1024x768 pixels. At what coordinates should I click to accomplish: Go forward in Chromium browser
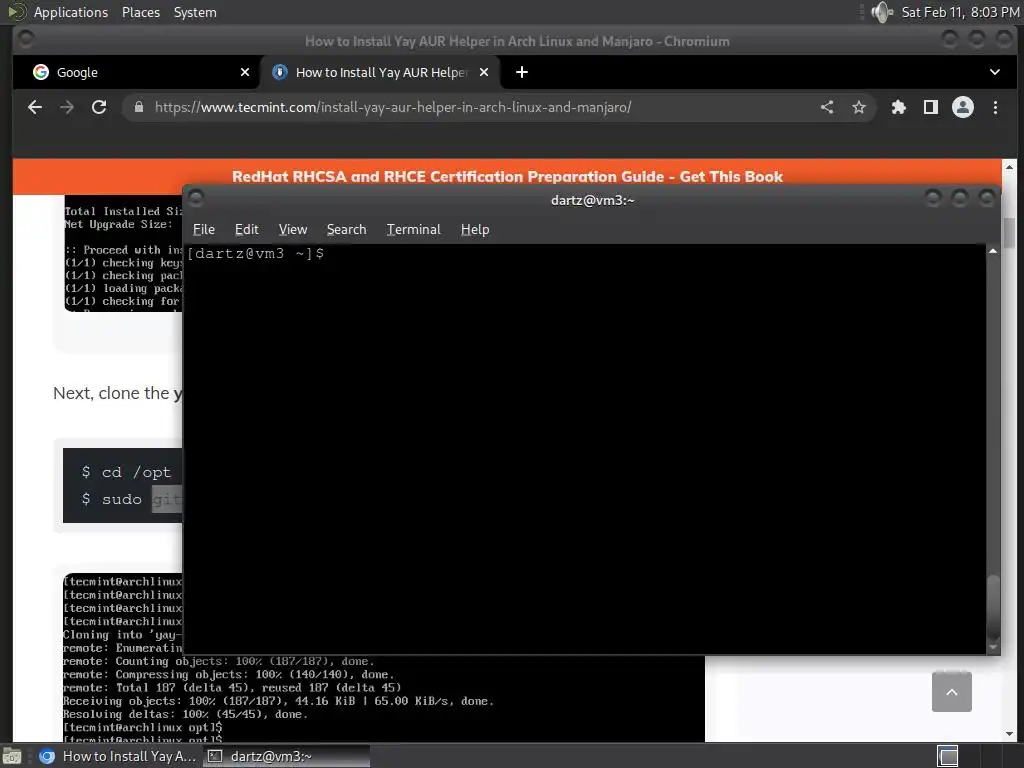pos(67,107)
